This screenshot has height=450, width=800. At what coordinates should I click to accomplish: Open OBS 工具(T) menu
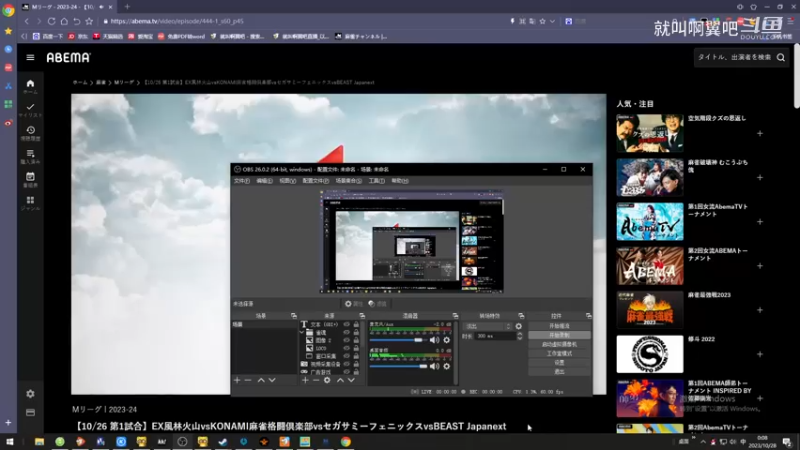click(377, 181)
